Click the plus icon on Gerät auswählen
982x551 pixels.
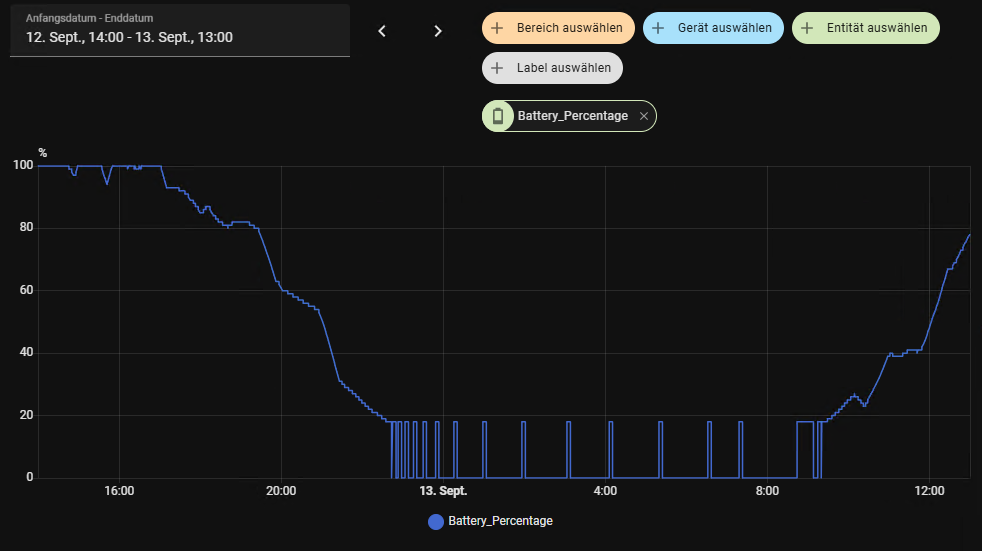point(658,28)
